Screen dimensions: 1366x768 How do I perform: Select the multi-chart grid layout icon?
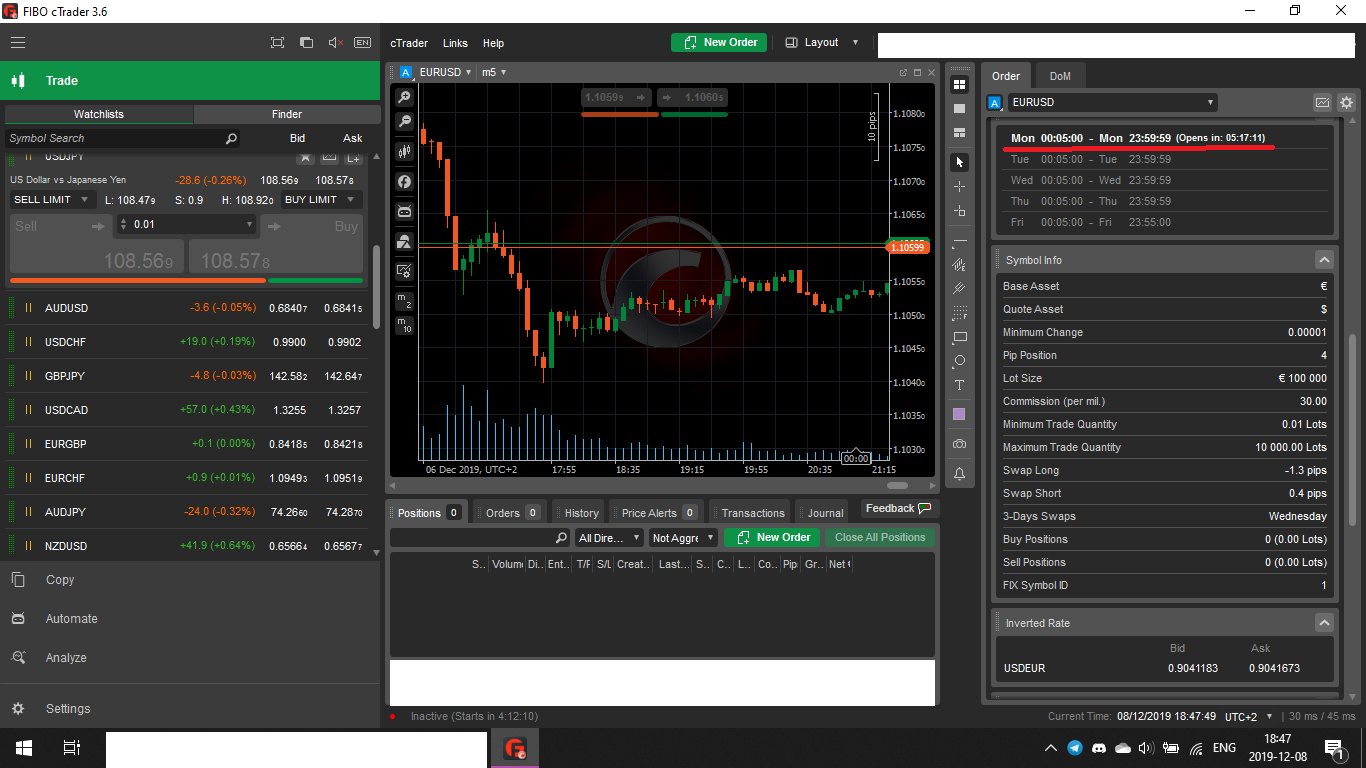click(x=960, y=85)
